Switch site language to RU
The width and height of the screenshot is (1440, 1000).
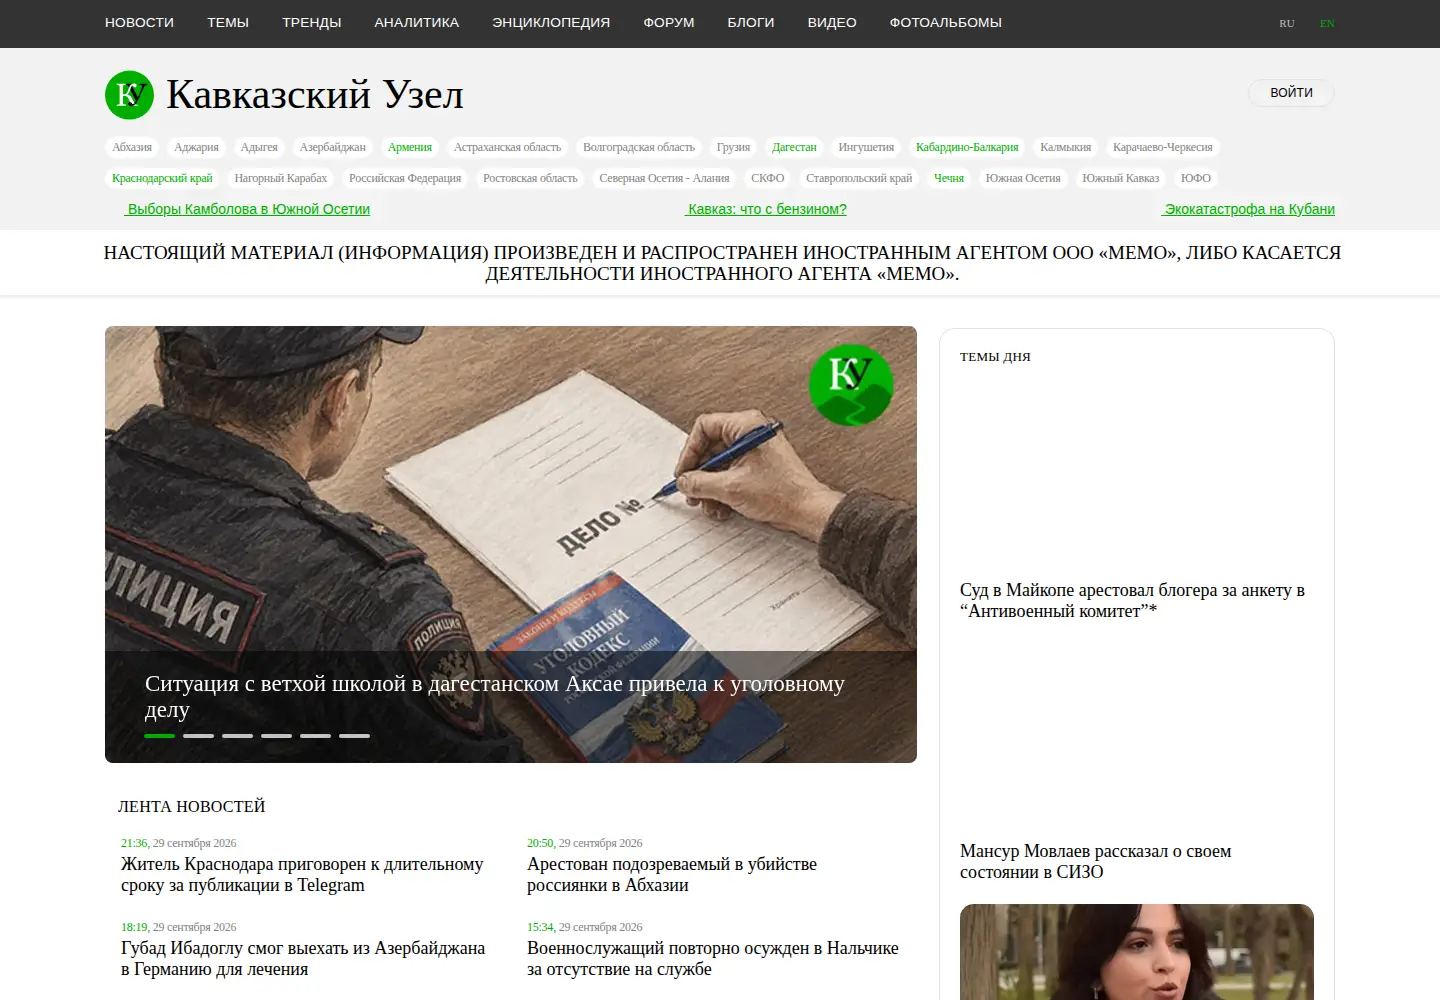[1287, 23]
